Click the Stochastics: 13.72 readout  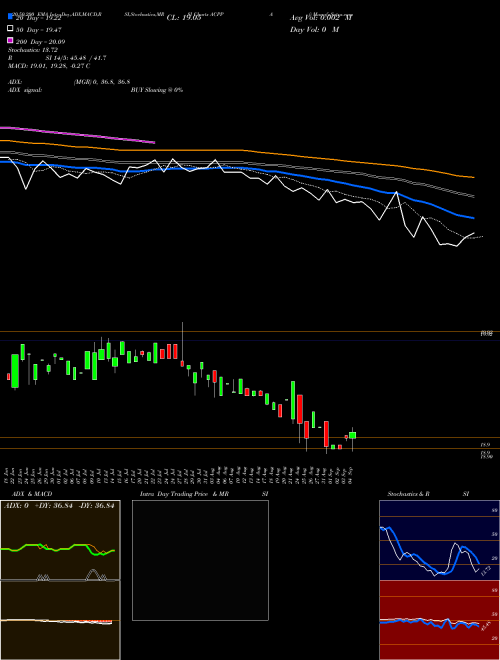click(x=33, y=50)
